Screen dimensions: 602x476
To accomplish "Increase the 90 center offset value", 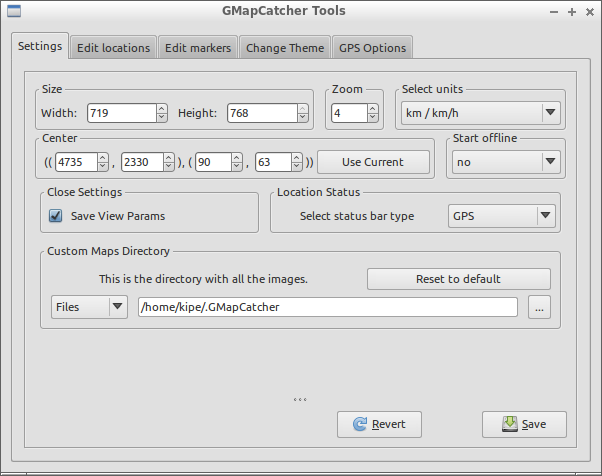I will pos(237,158).
